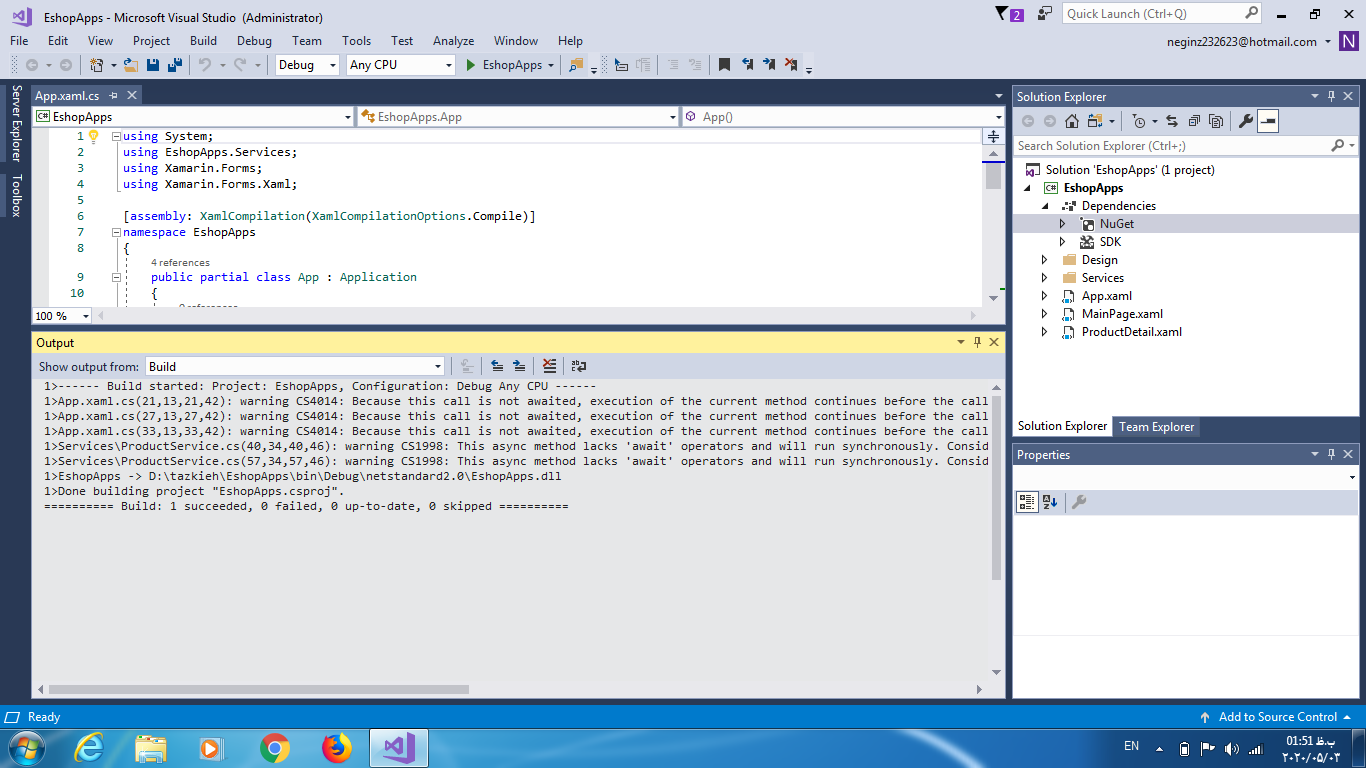The width and height of the screenshot is (1366, 768).
Task: Open the Analyze menu
Action: 453,41
